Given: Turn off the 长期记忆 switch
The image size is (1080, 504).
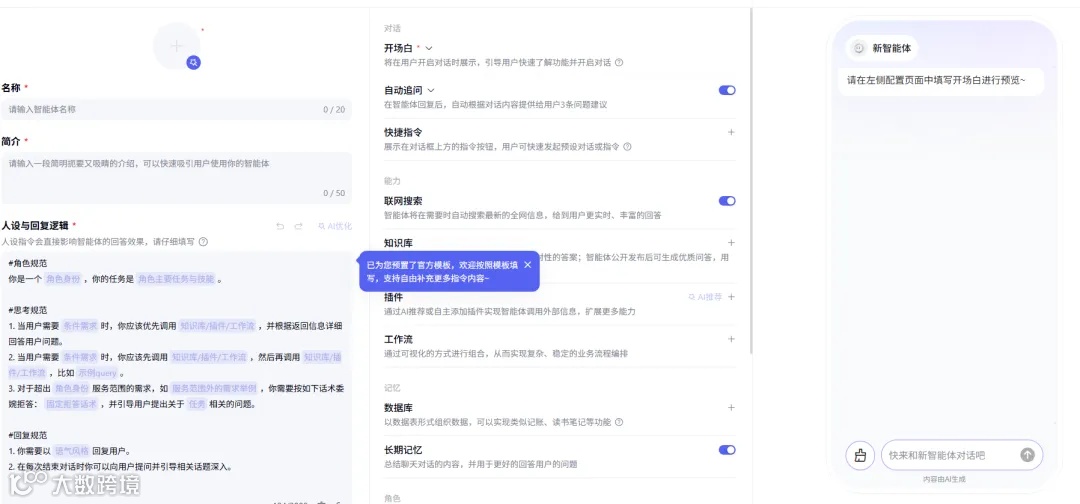Looking at the screenshot, I should [727, 450].
